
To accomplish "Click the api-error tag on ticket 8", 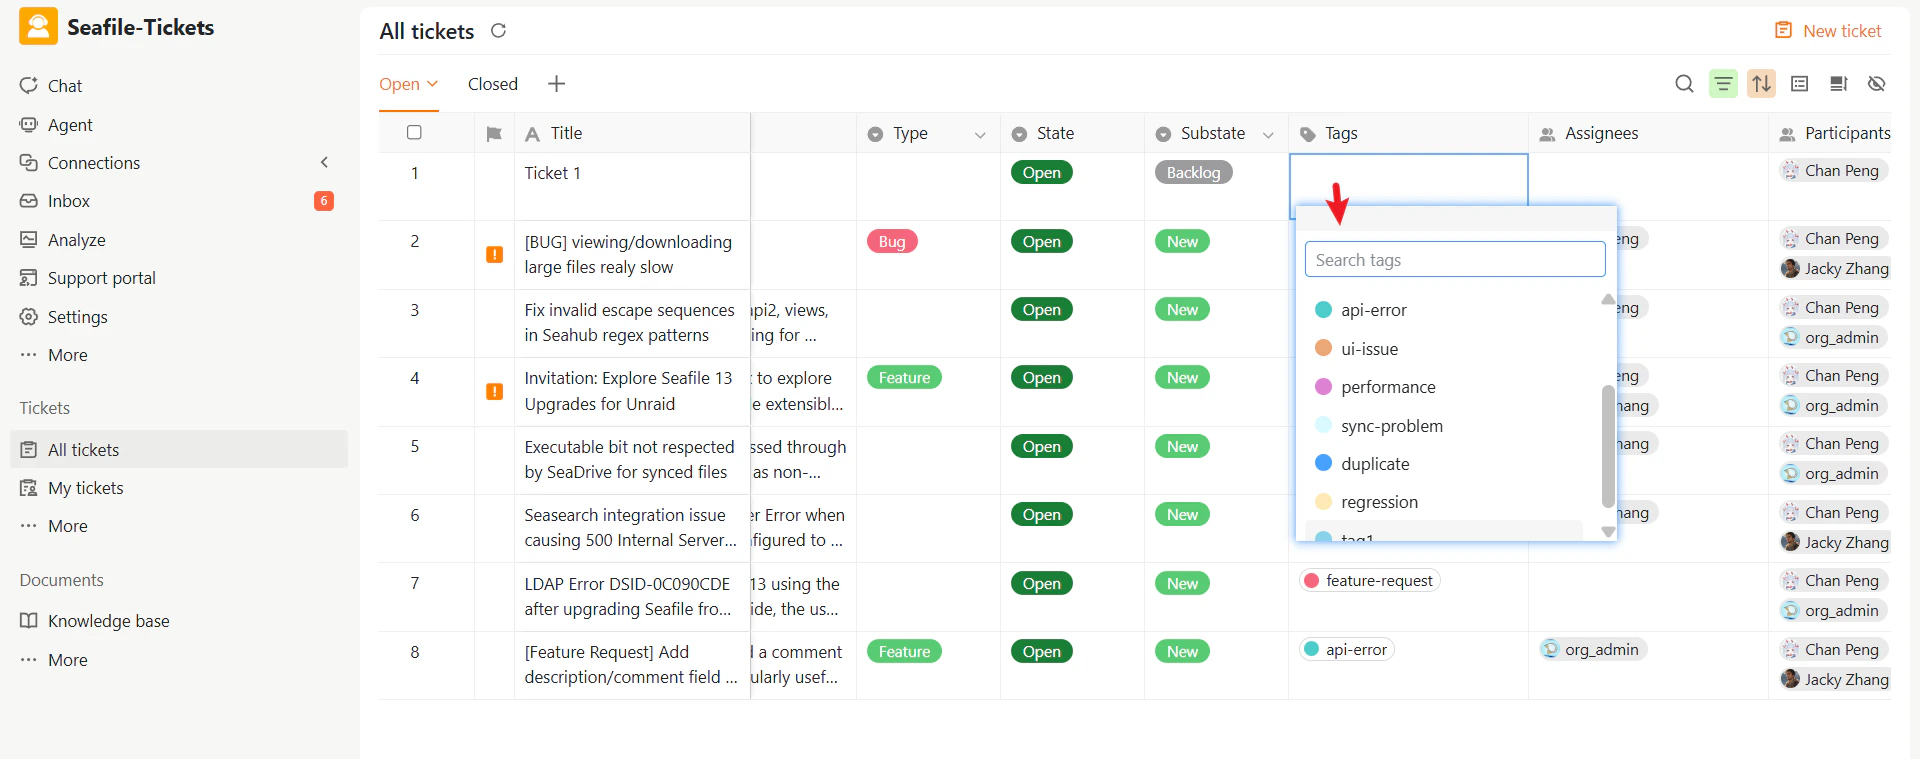I will [x=1346, y=650].
